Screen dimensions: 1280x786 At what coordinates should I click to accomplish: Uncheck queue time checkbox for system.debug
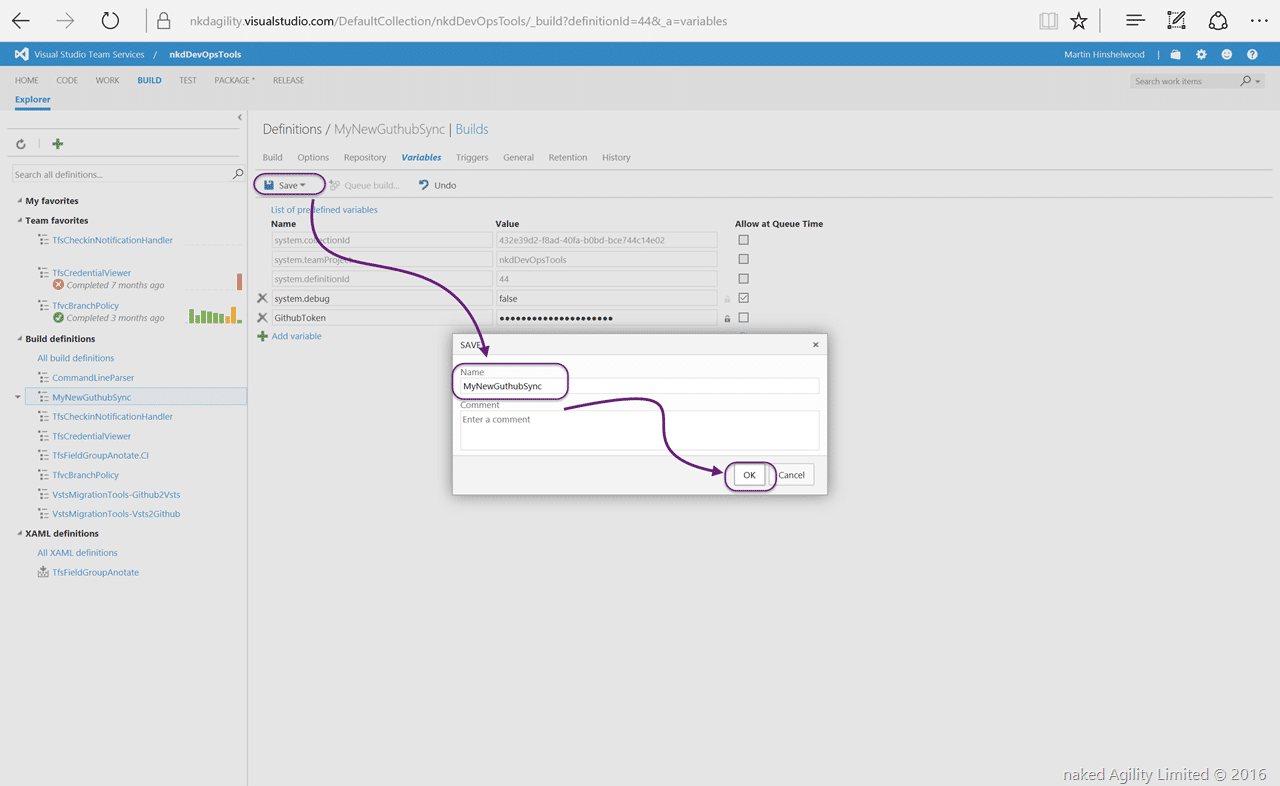click(x=743, y=298)
